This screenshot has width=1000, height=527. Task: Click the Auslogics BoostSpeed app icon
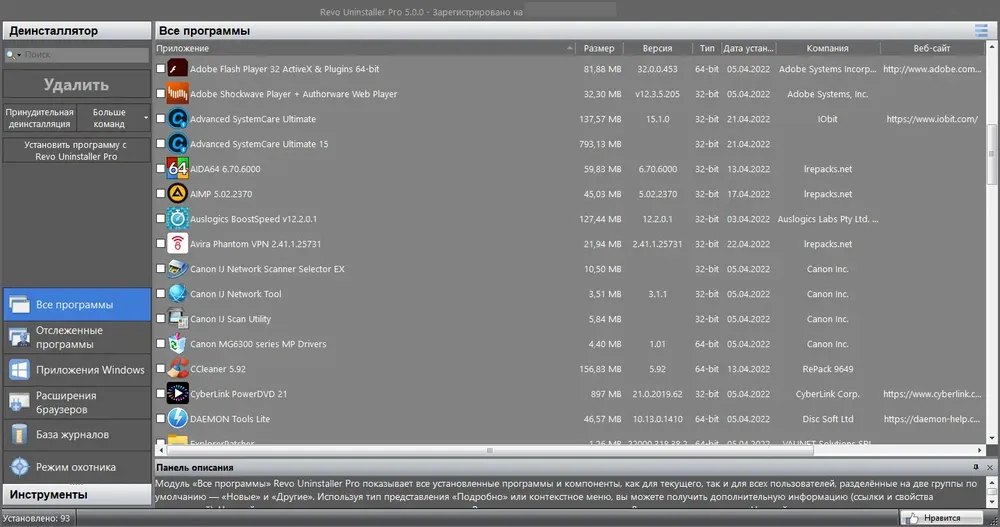177,218
